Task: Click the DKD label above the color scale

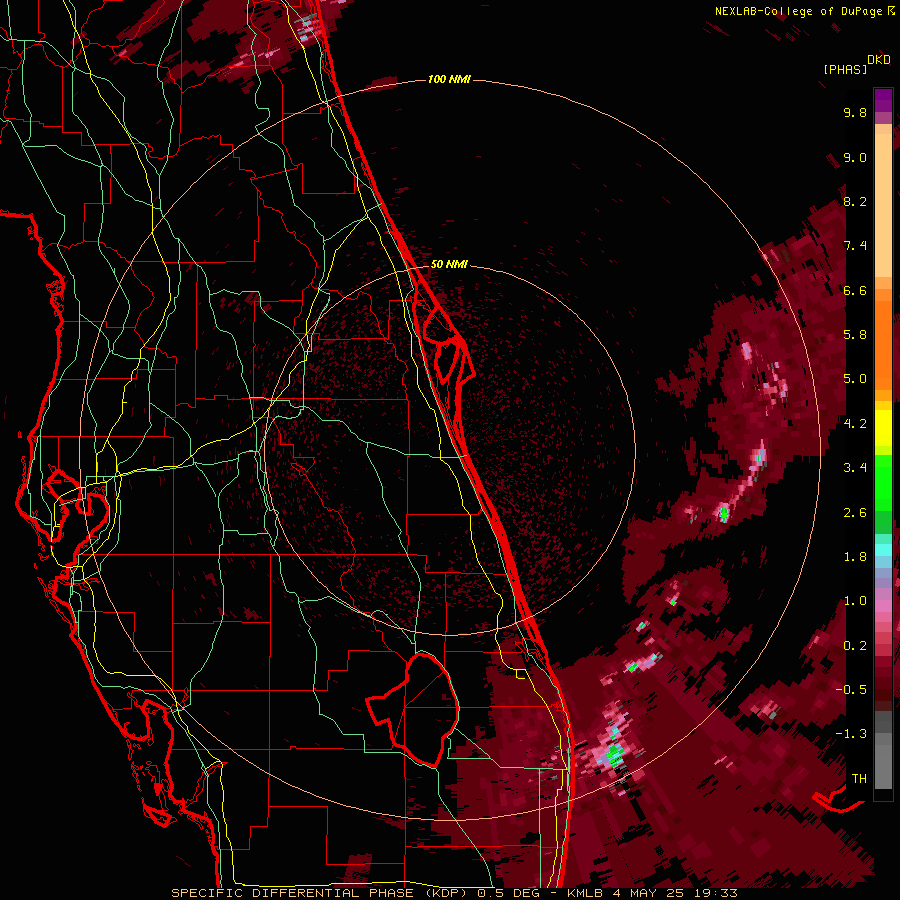Action: [879, 60]
